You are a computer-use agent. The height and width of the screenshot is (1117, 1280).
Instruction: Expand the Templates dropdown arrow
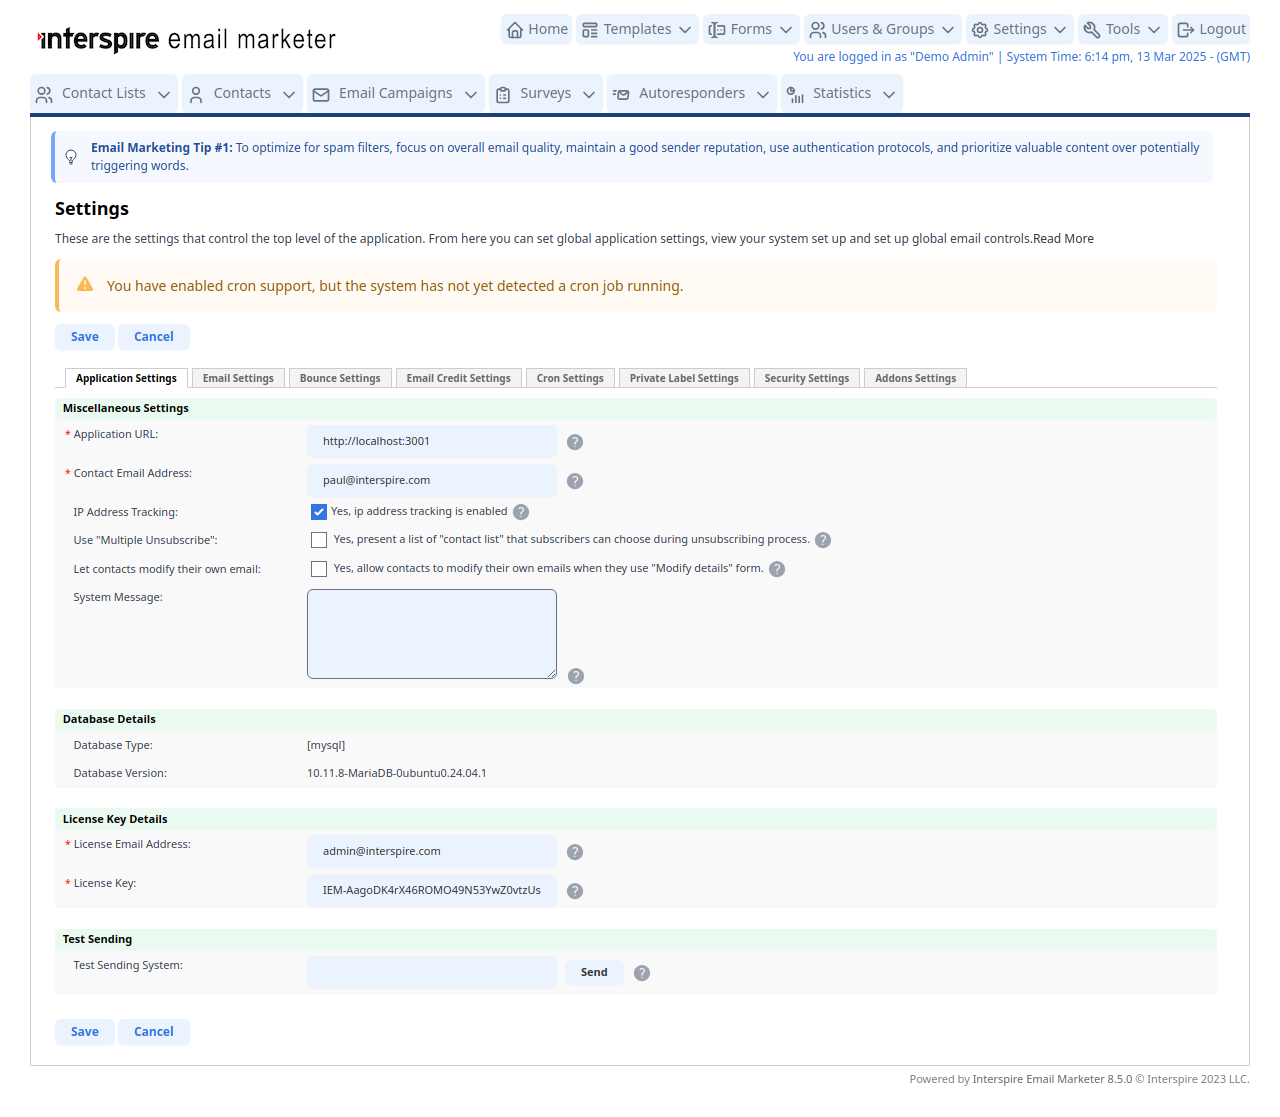pos(685,30)
